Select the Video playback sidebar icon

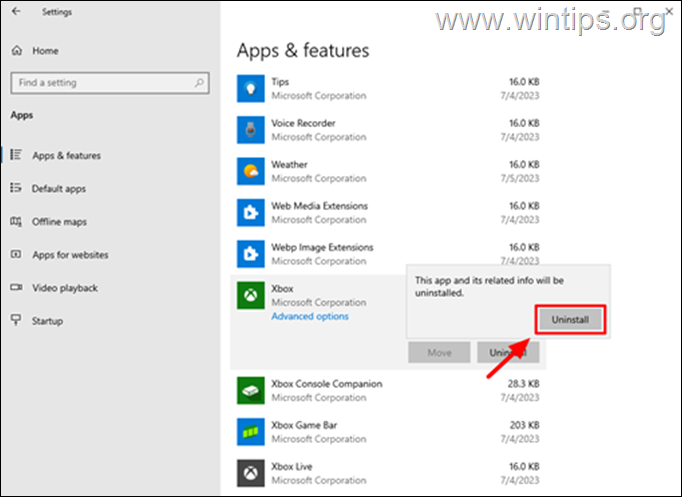16,287
